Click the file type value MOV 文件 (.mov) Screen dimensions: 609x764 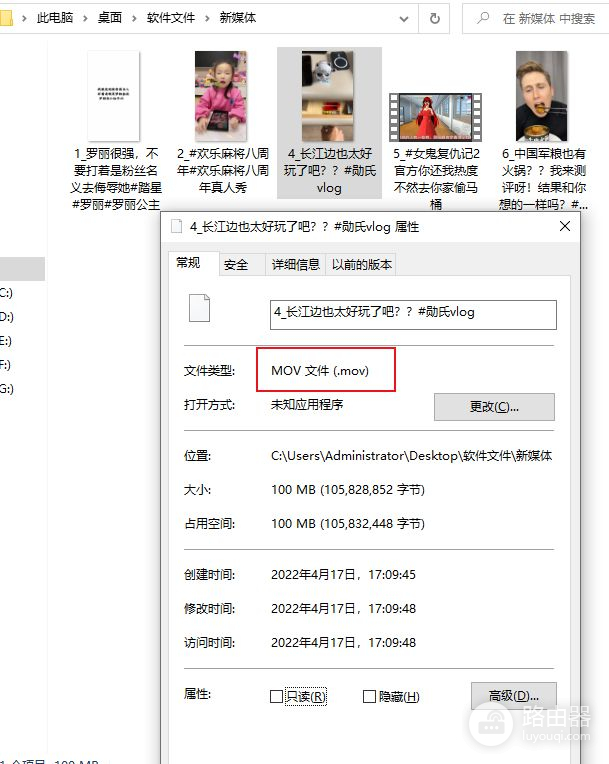320,371
